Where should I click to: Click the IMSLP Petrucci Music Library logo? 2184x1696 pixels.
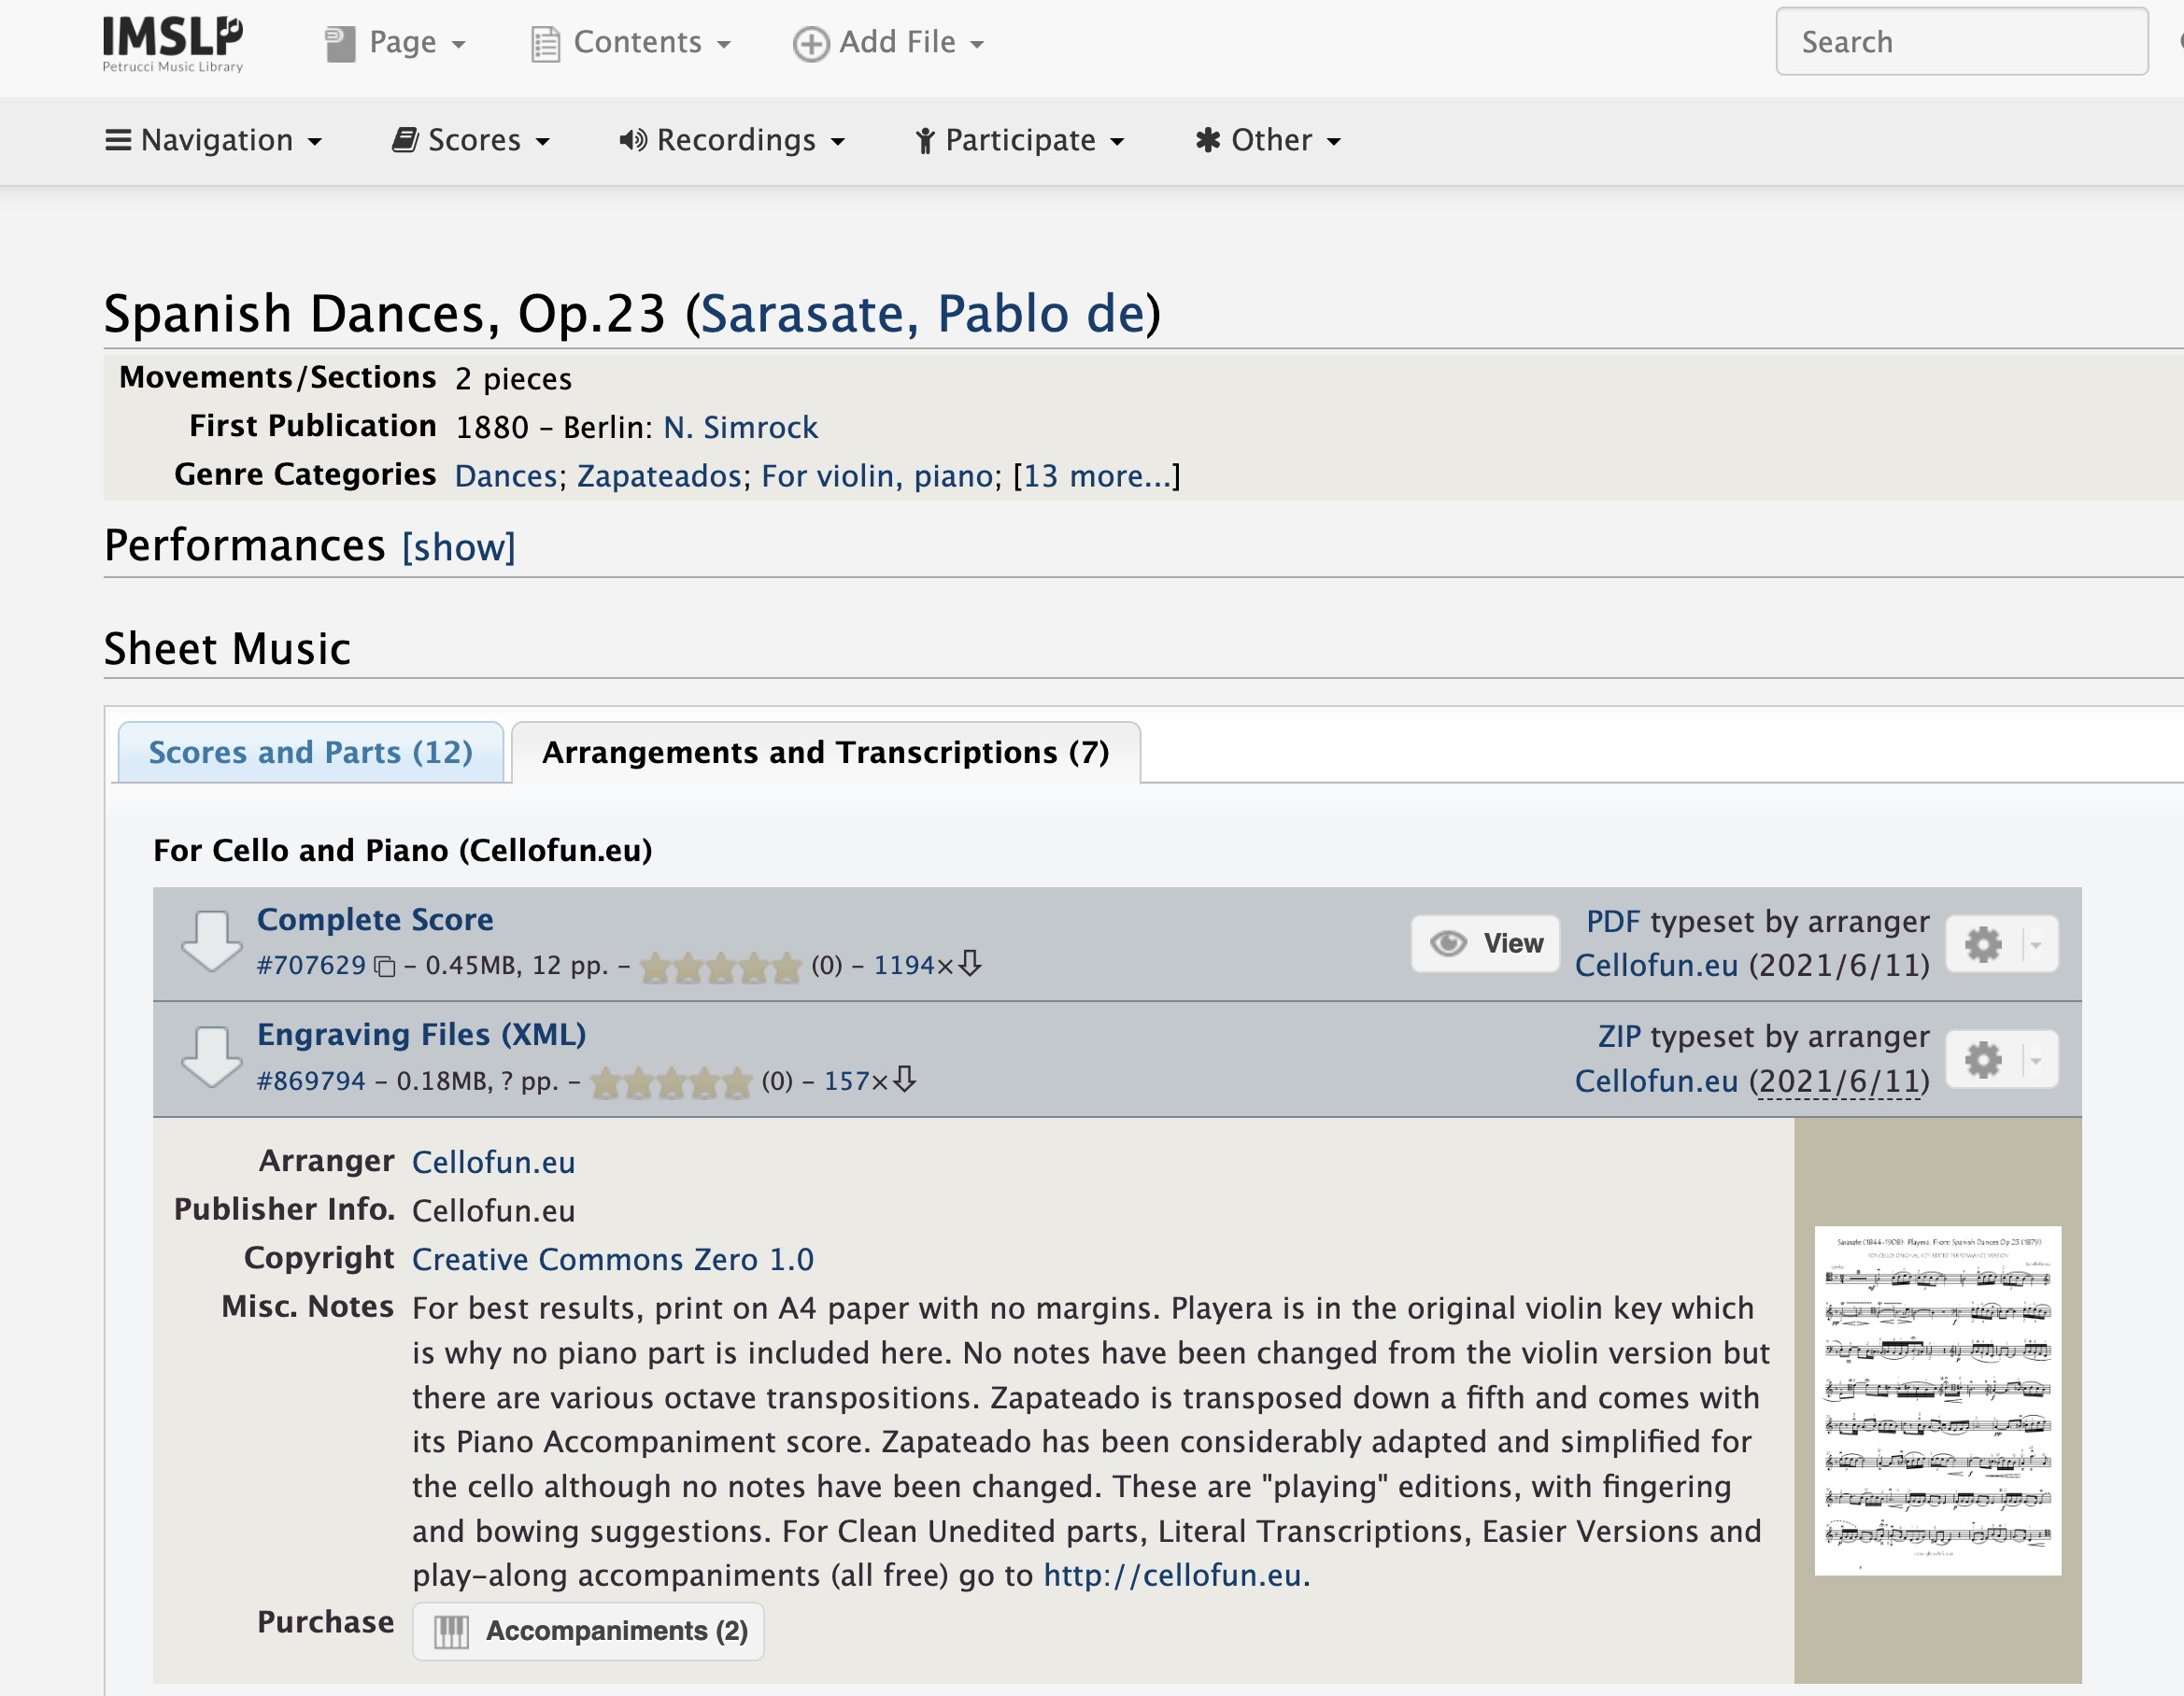click(173, 44)
